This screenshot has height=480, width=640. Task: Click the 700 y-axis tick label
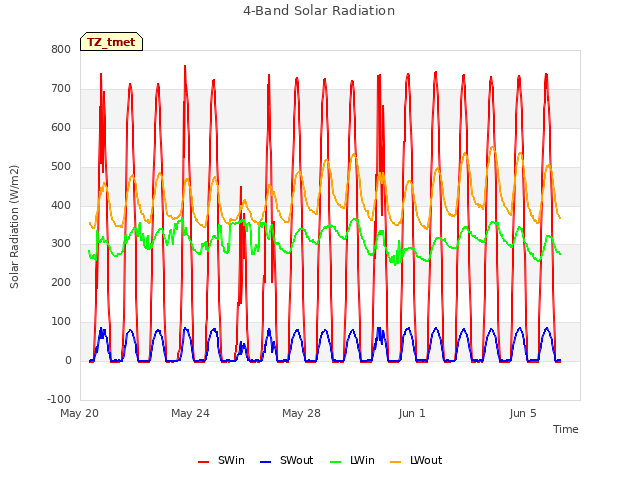pyautogui.click(x=61, y=89)
